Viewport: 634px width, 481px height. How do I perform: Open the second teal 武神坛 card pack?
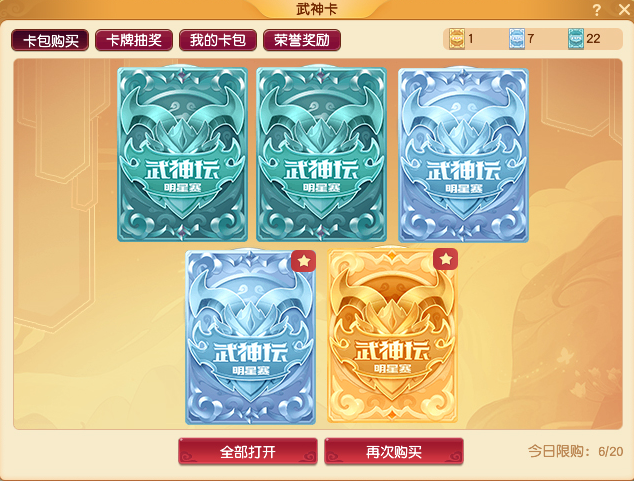pos(321,154)
